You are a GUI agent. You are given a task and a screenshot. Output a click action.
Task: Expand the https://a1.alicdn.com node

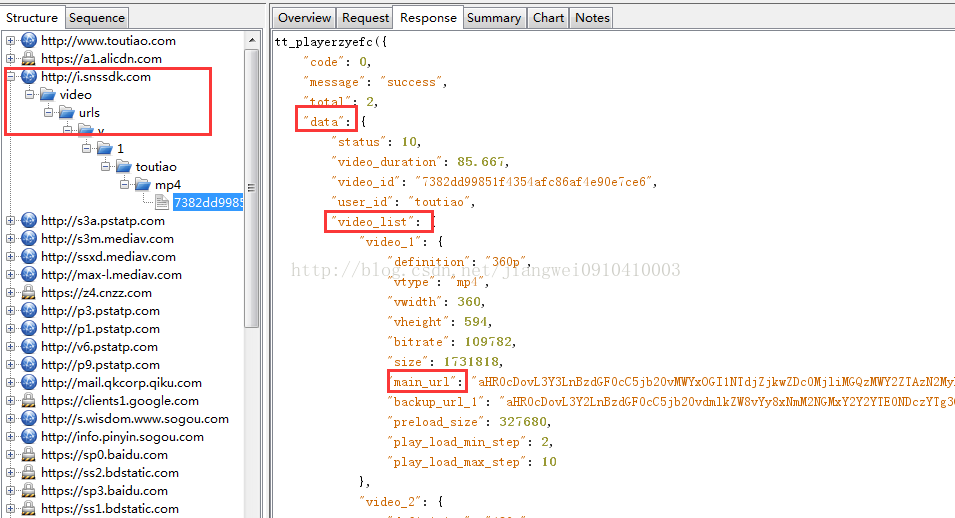click(x=10, y=59)
